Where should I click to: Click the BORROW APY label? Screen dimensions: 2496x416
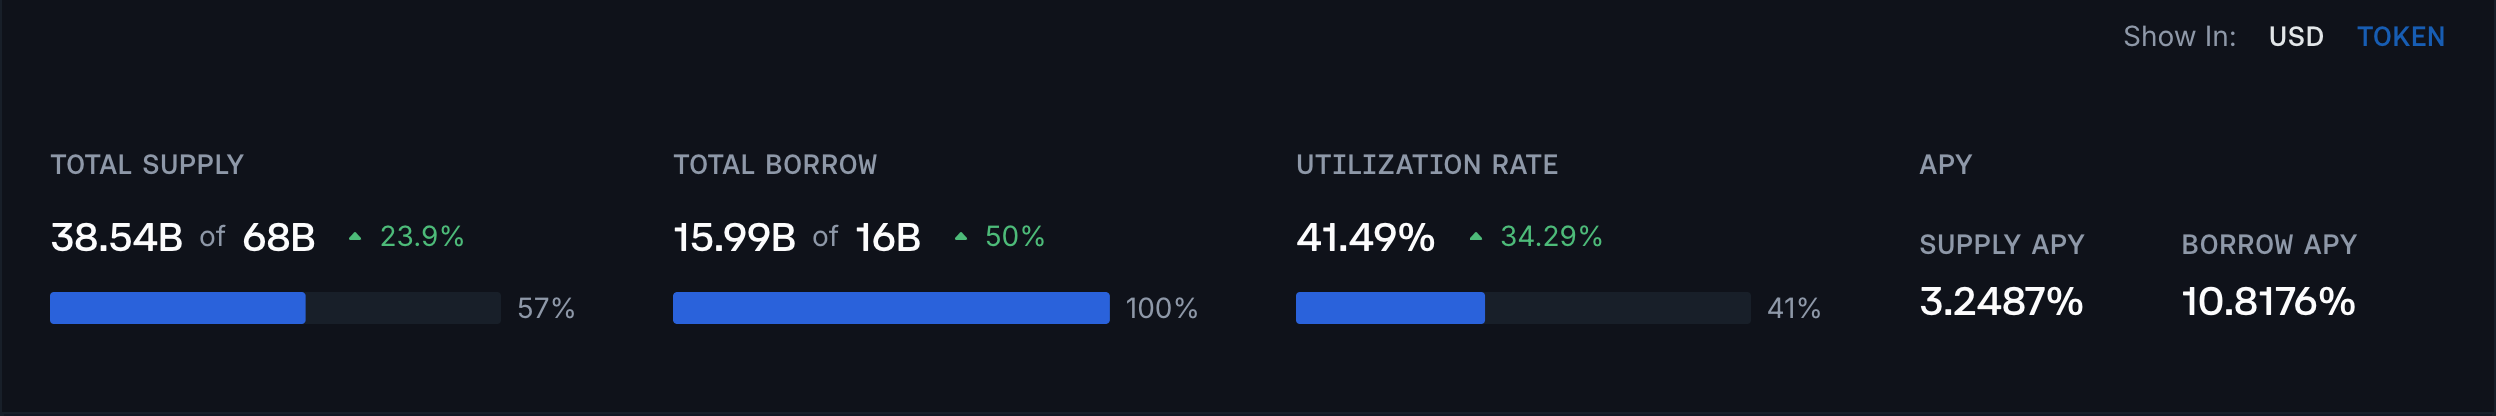point(2269,245)
